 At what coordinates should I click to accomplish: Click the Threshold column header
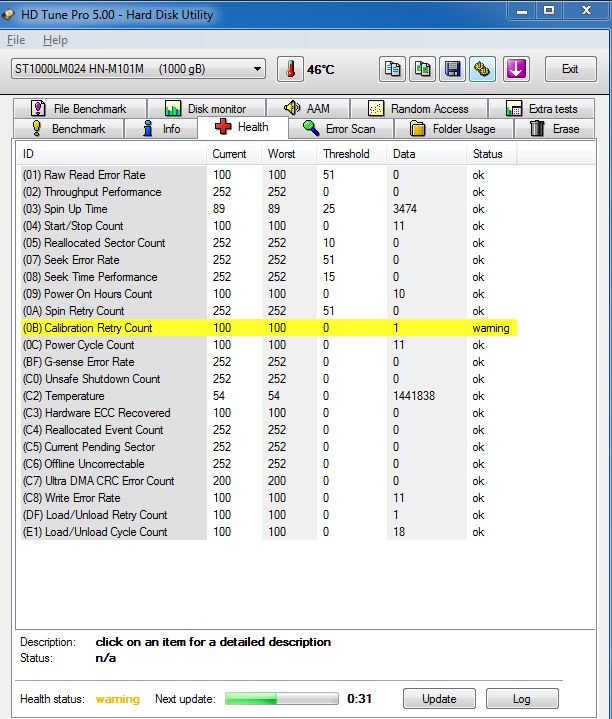pyautogui.click(x=352, y=154)
